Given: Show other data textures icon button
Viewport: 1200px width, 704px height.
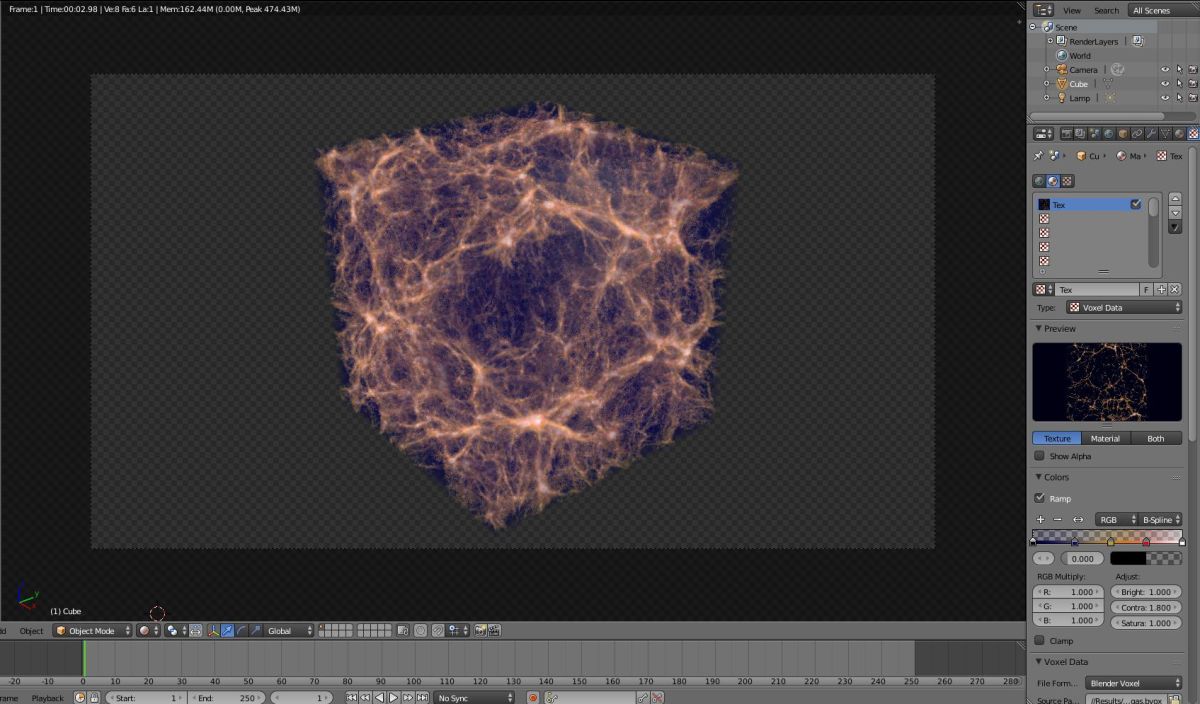Looking at the screenshot, I should pos(1067,181).
